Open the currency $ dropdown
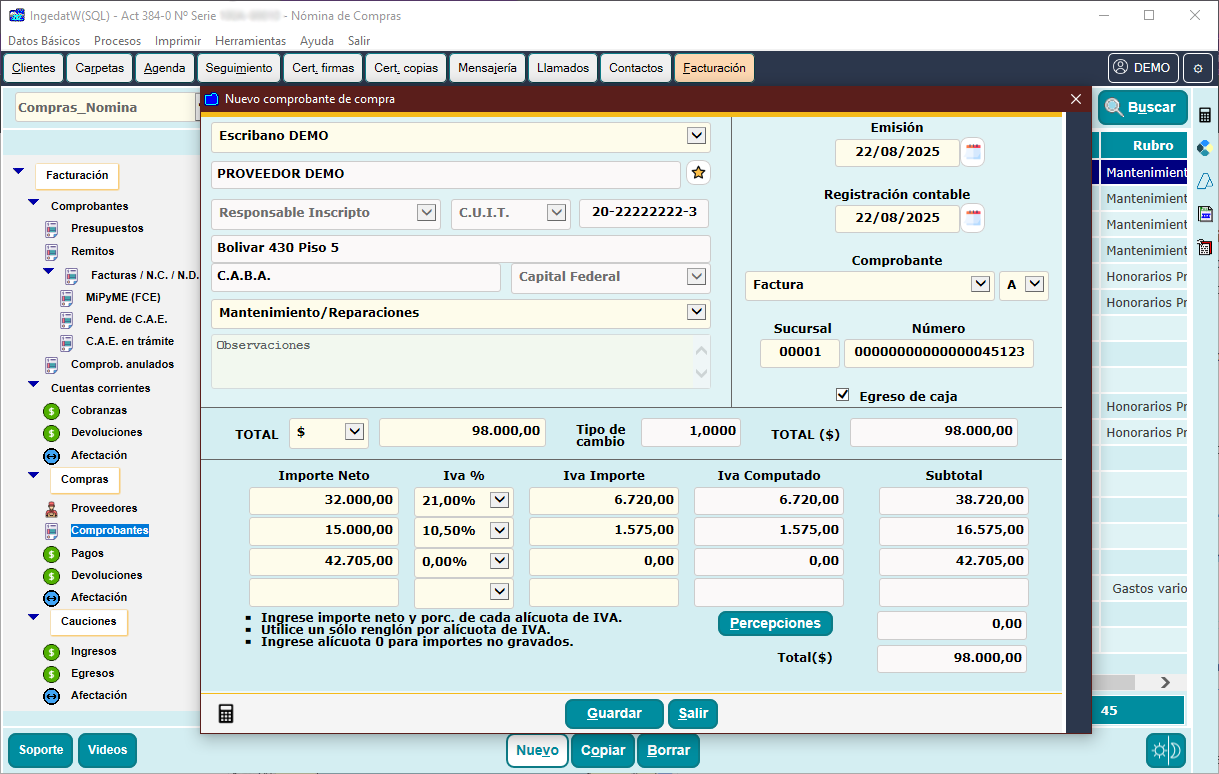Viewport: 1219px width, 774px height. tap(354, 431)
